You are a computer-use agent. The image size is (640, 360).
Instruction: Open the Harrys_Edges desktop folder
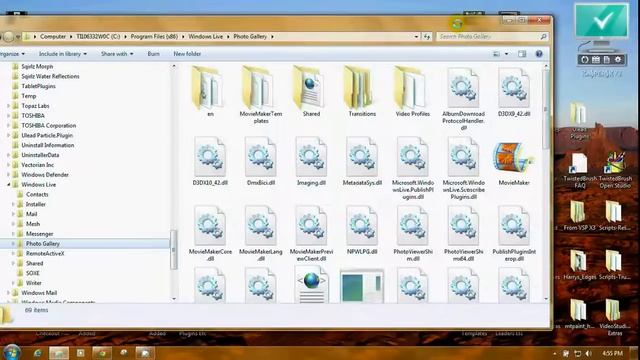point(579,265)
